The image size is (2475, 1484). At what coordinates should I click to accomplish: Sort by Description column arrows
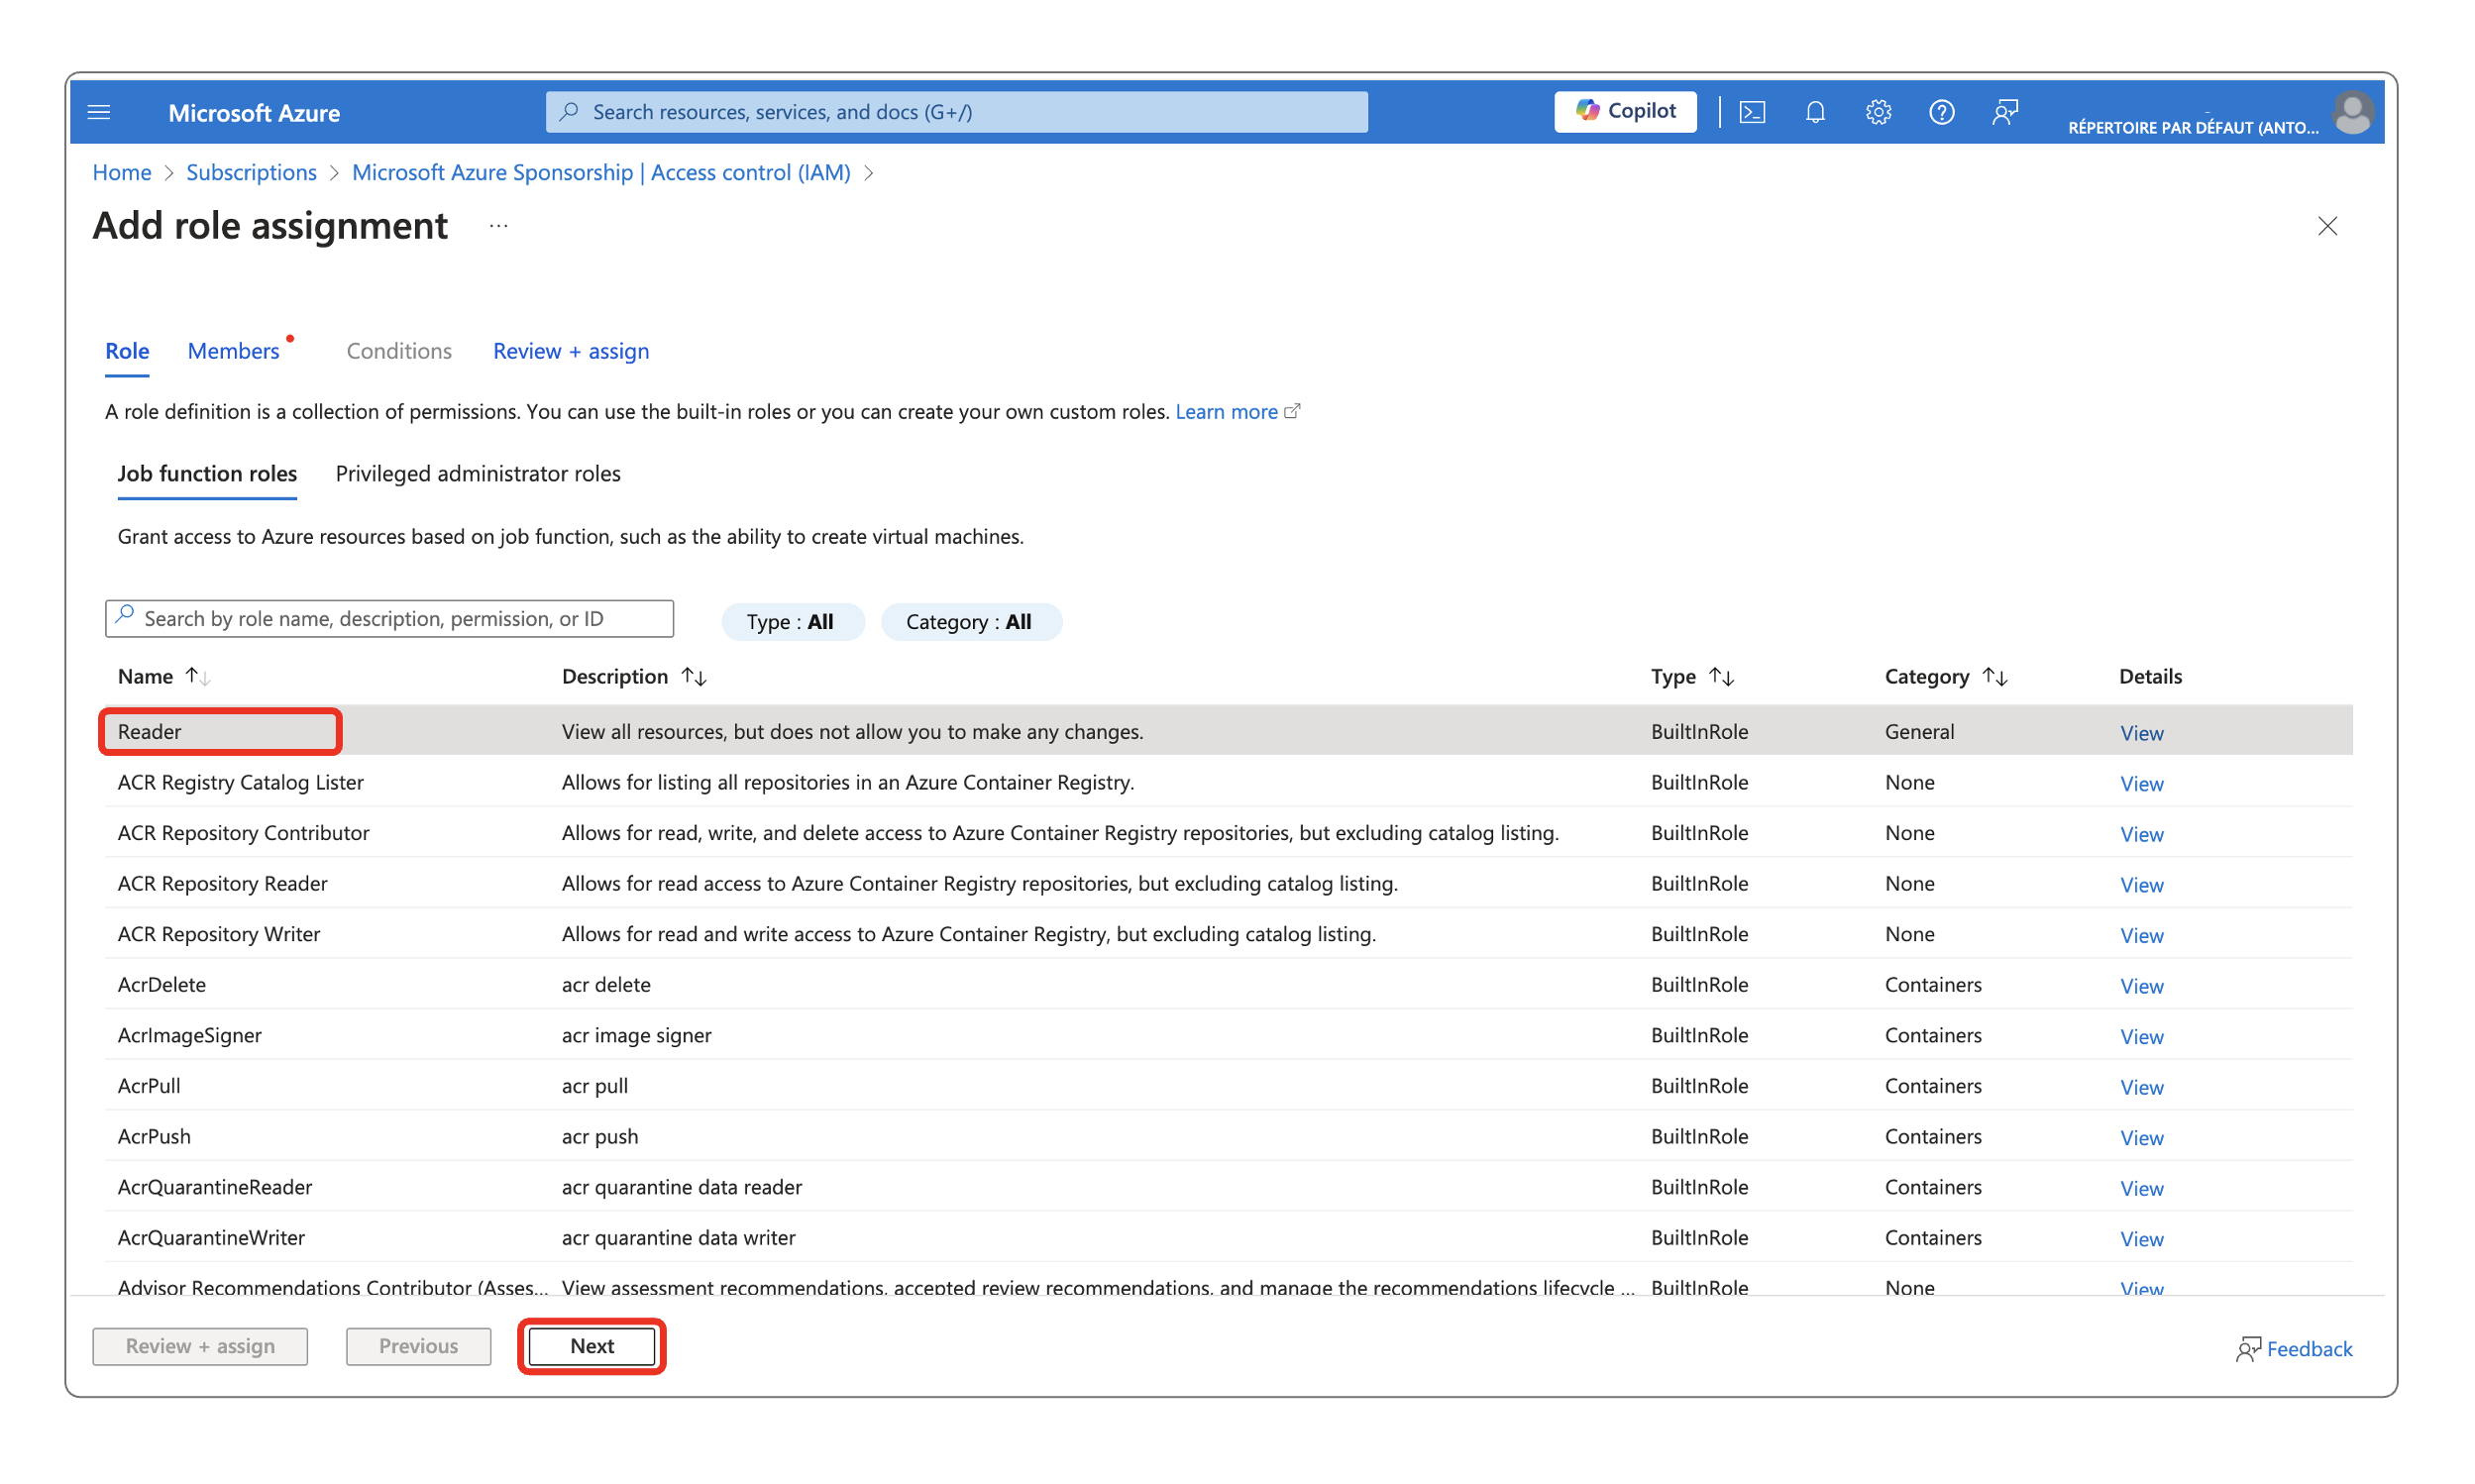point(693,676)
